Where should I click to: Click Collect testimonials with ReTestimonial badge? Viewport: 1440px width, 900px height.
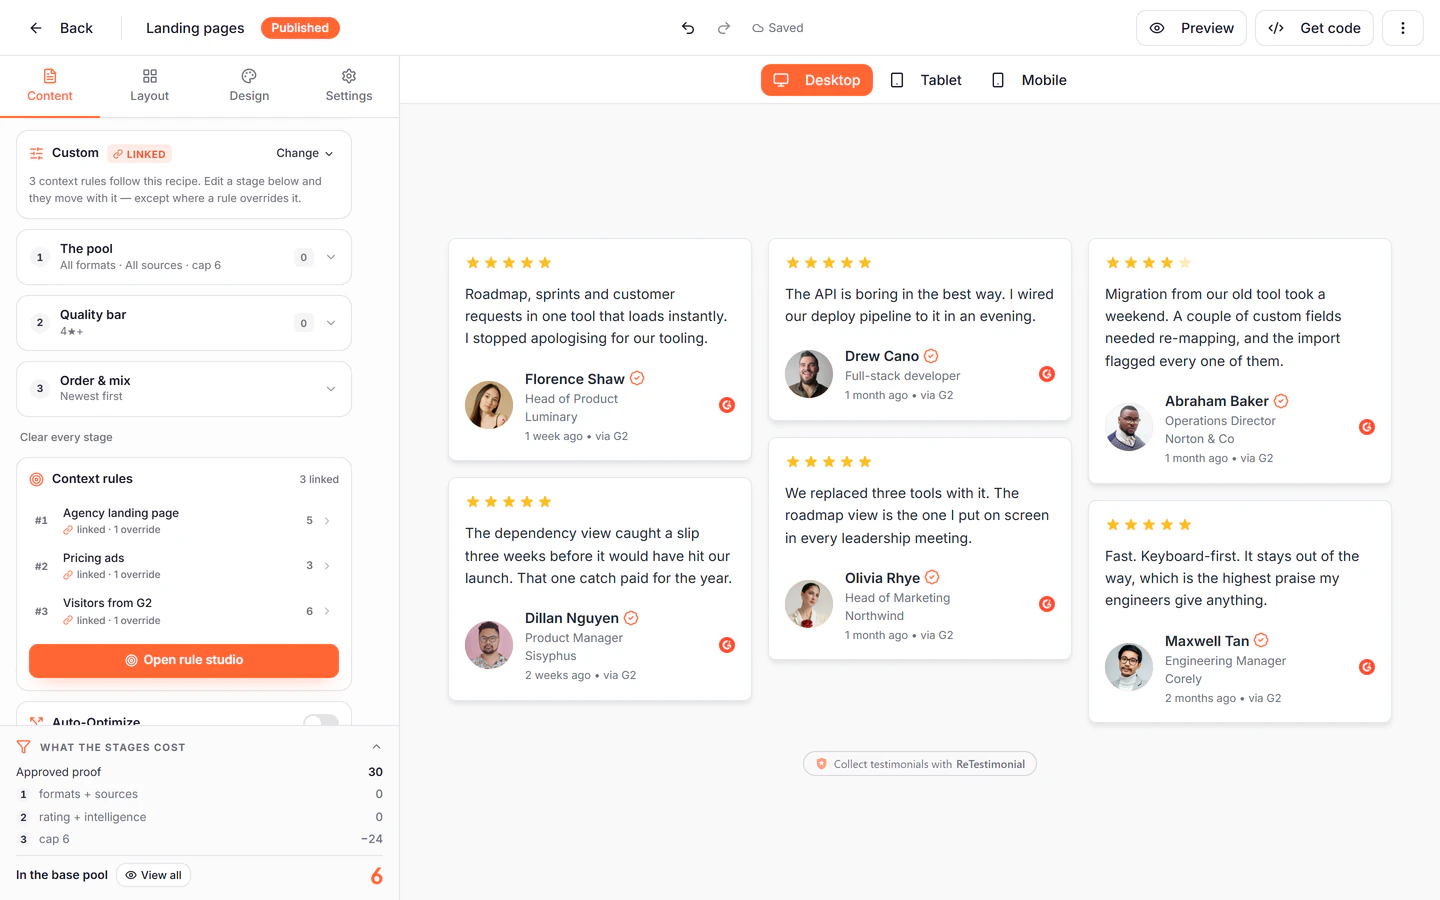tap(920, 764)
